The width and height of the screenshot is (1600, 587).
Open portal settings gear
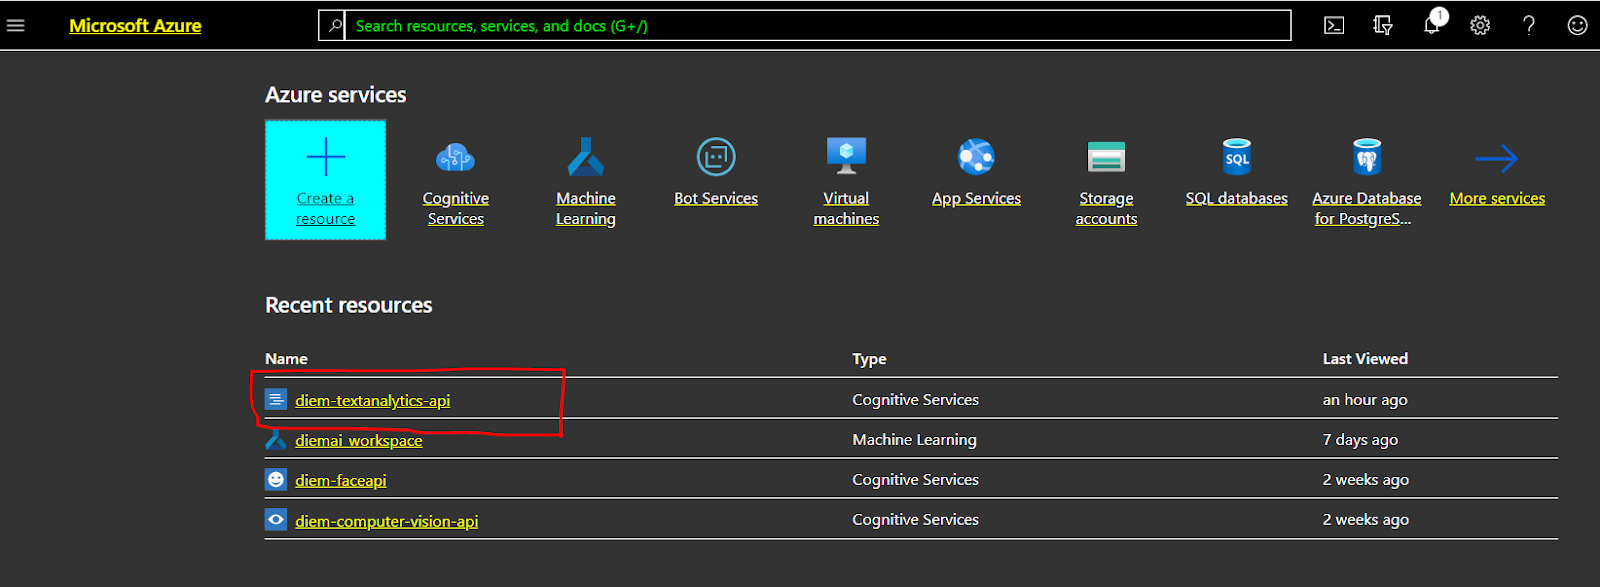point(1480,26)
